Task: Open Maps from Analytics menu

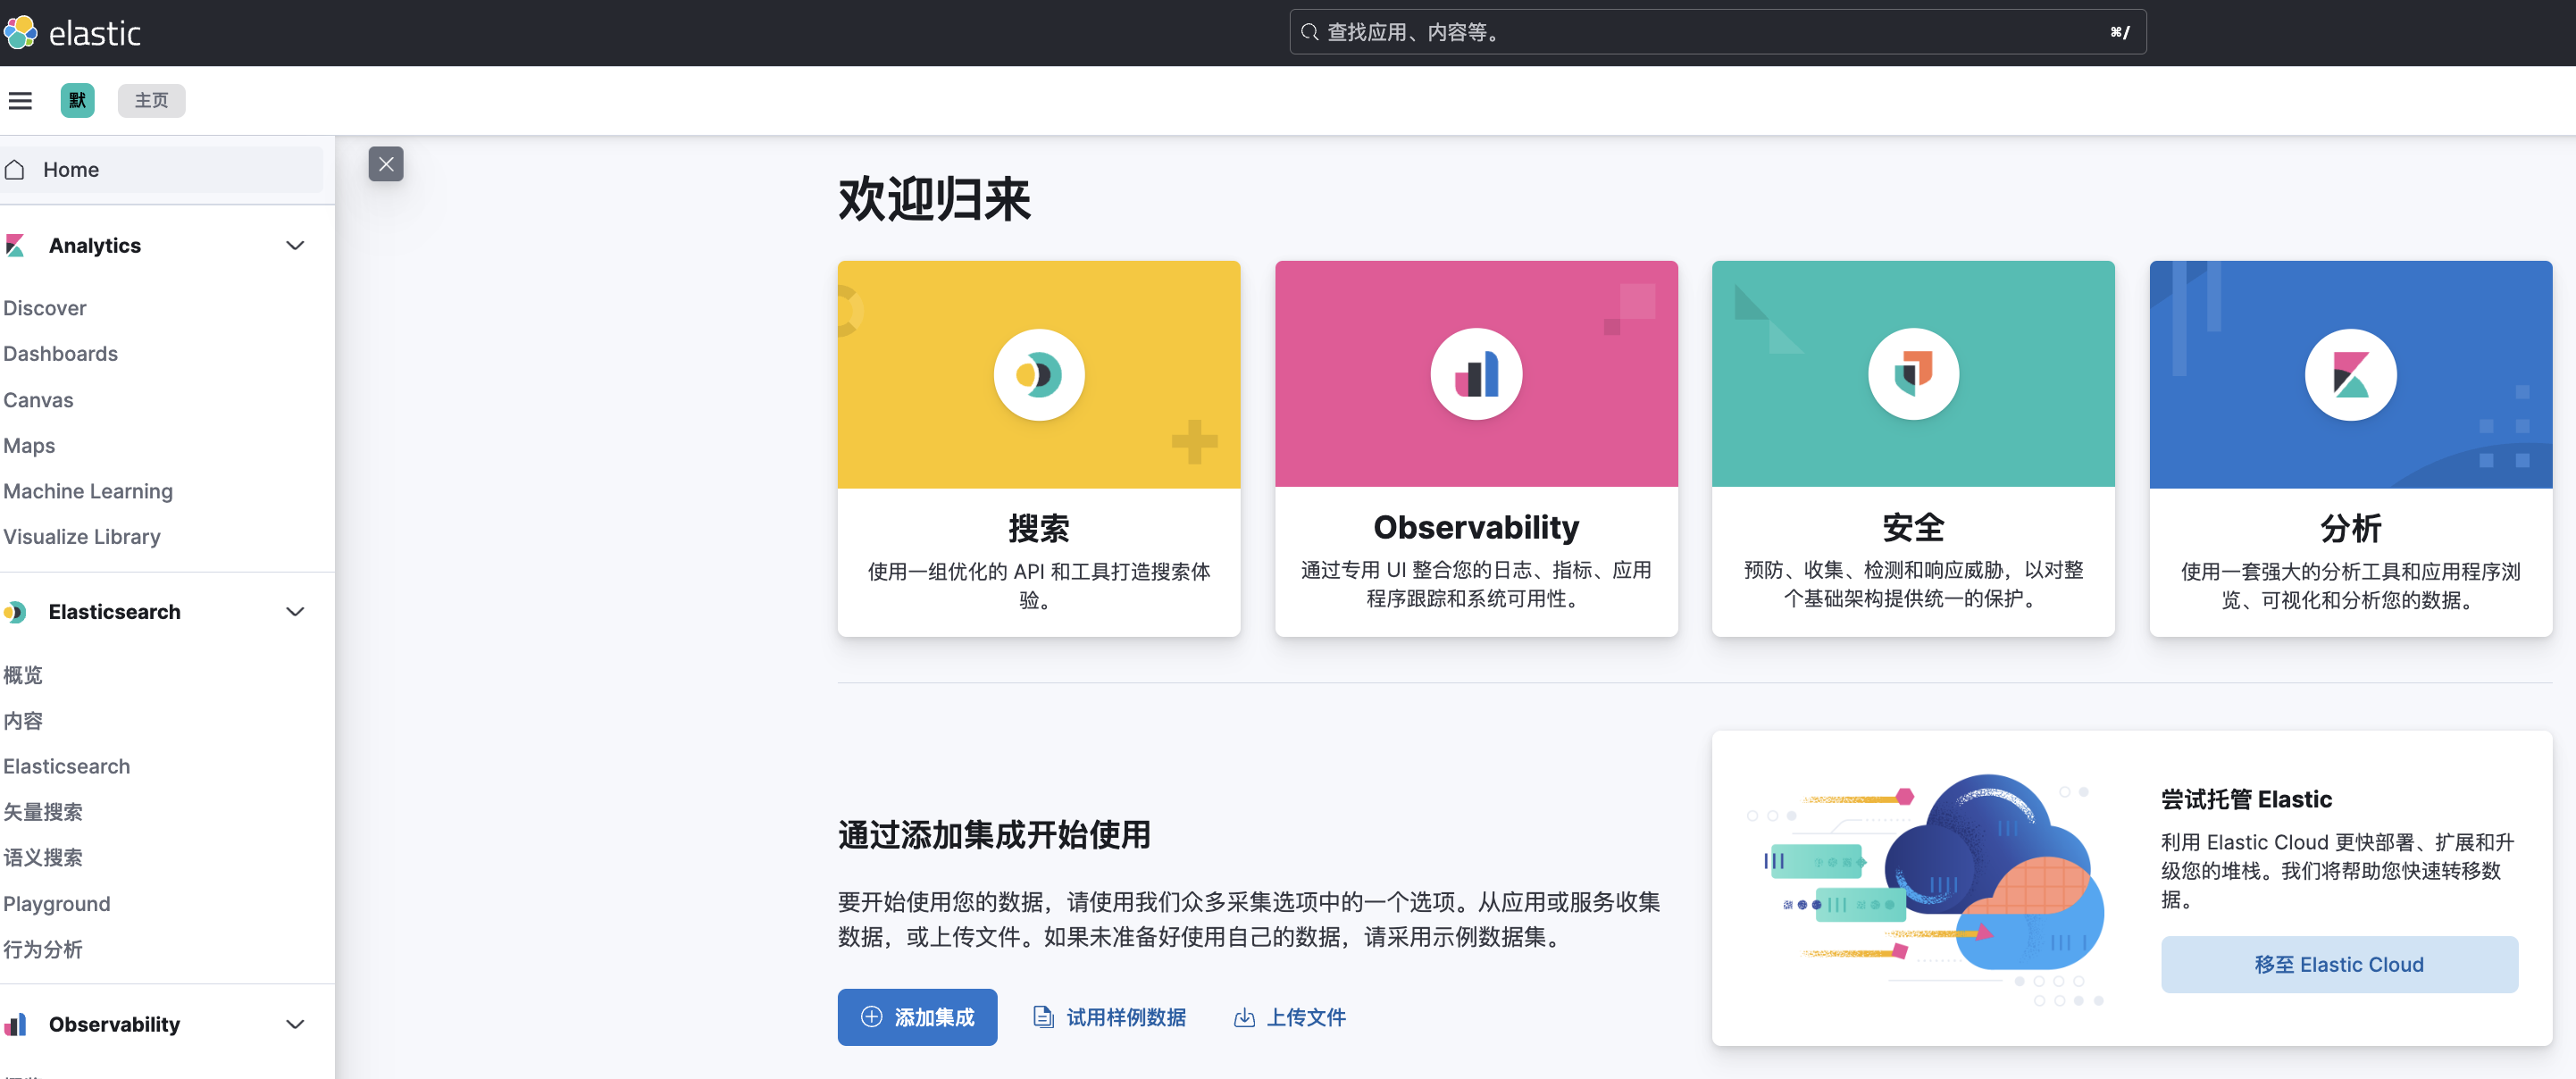Action: pyautogui.click(x=29, y=446)
